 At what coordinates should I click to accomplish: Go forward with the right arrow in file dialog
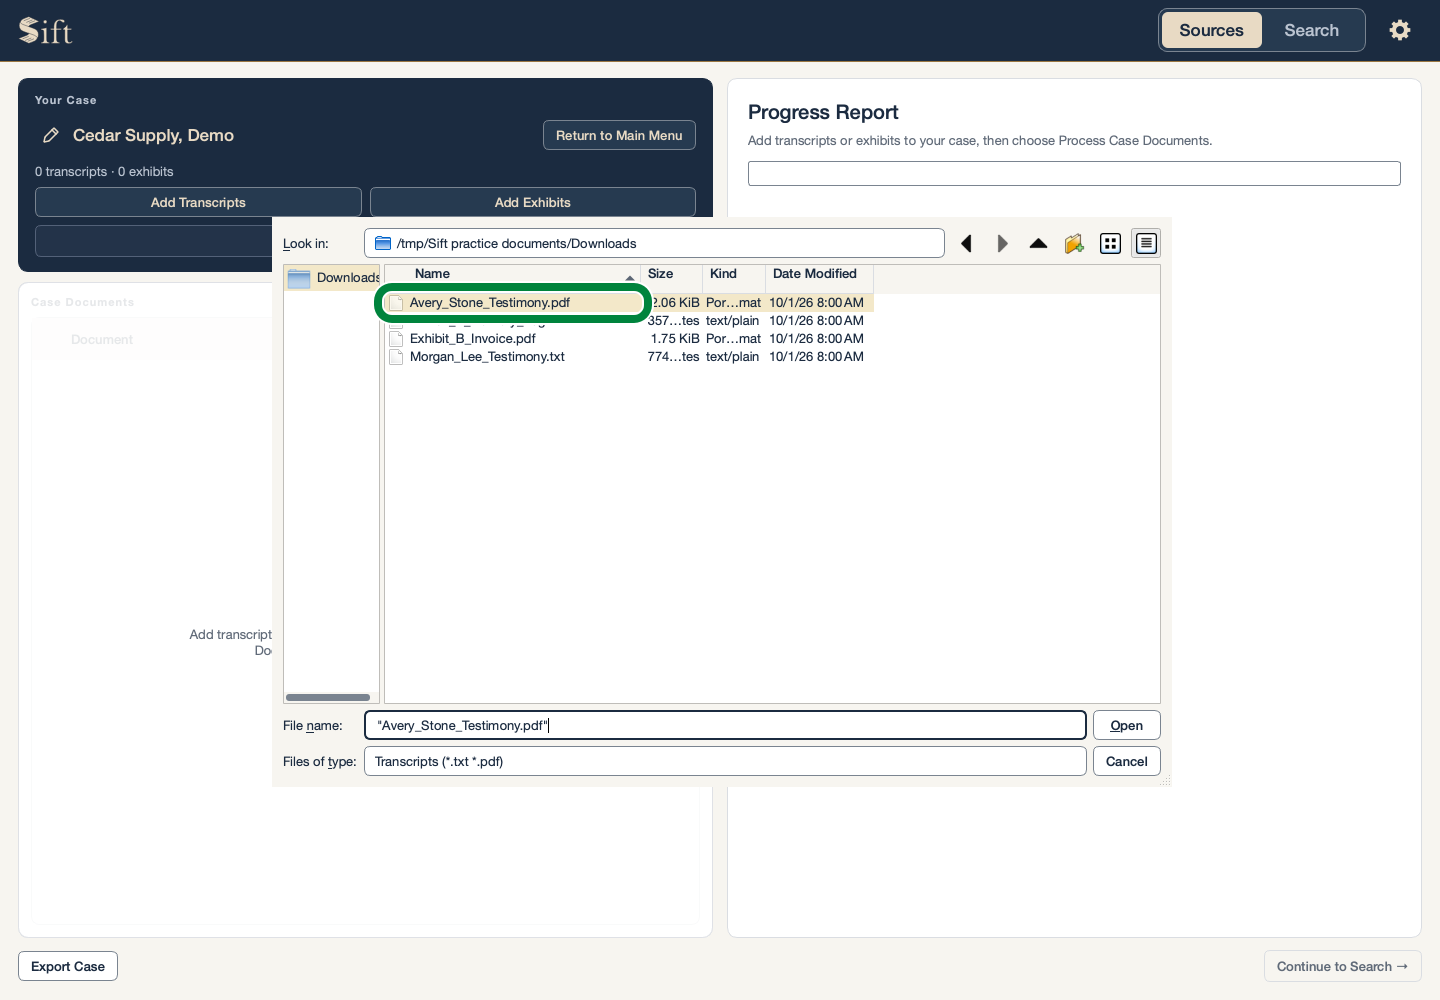[x=1002, y=244]
